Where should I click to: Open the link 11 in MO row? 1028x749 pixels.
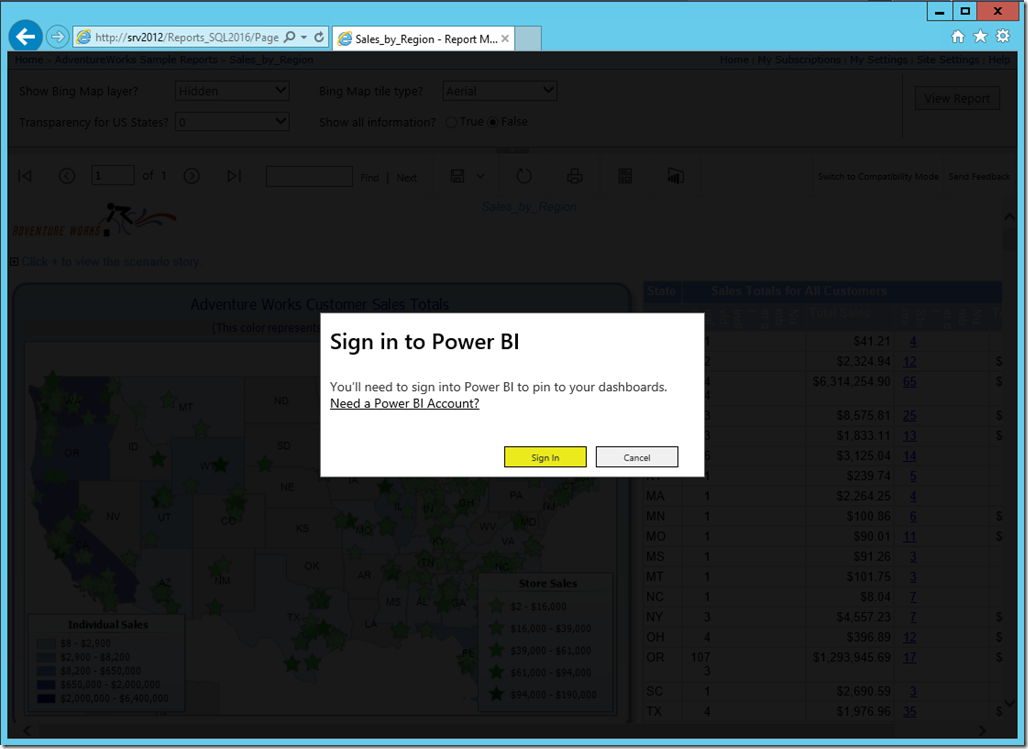click(x=909, y=536)
